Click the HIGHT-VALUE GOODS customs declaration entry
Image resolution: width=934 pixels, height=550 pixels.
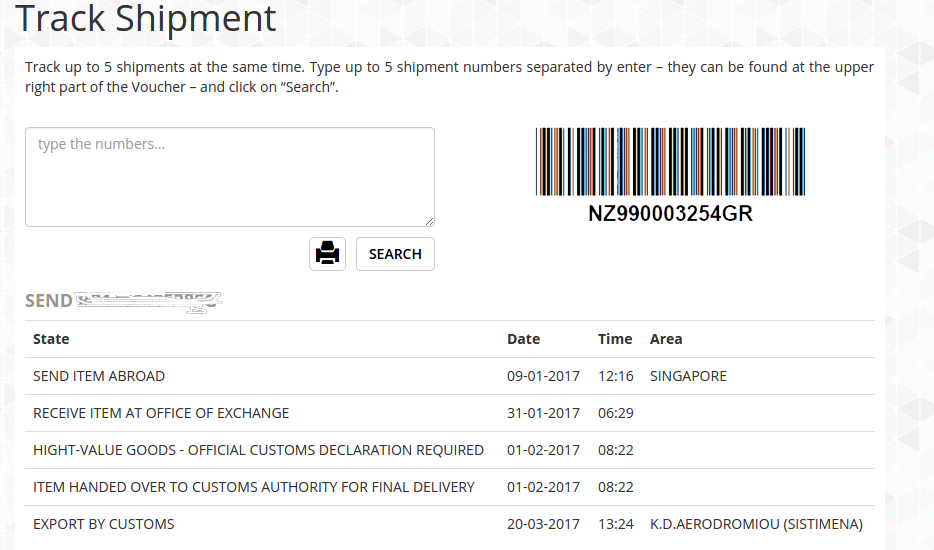pyautogui.click(x=258, y=450)
